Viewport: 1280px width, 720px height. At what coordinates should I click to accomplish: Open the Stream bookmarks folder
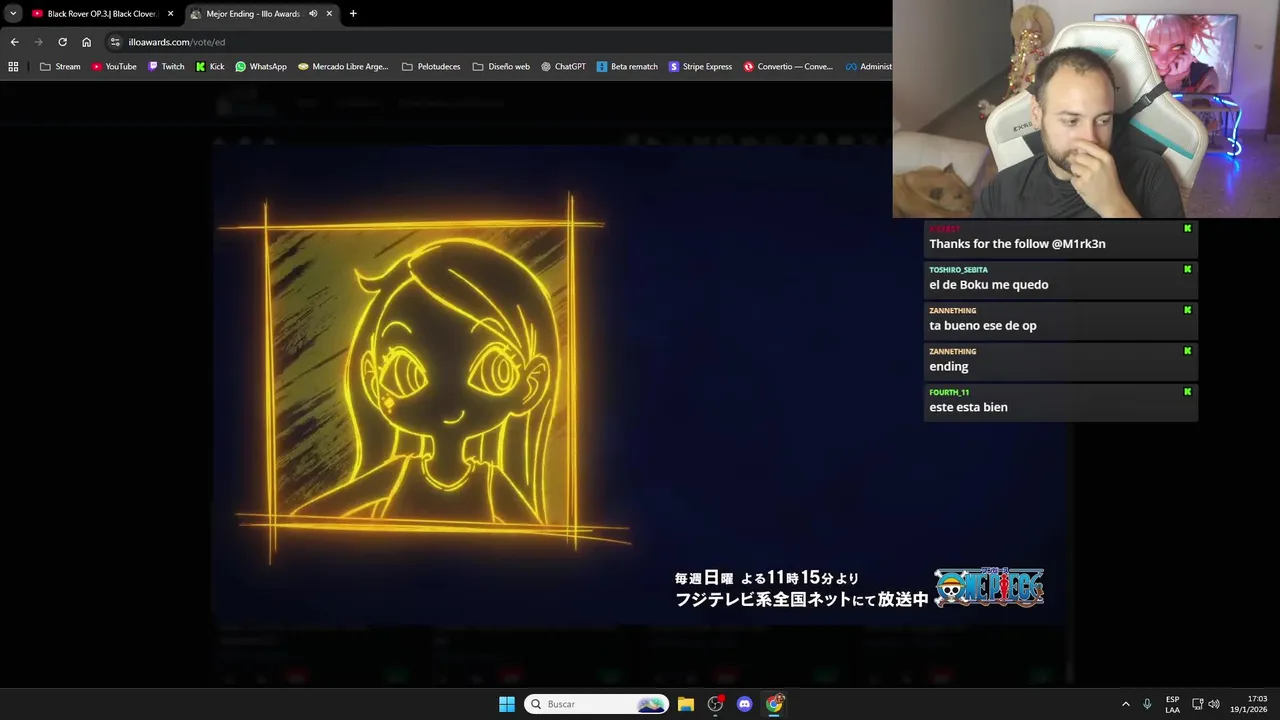tap(60, 67)
